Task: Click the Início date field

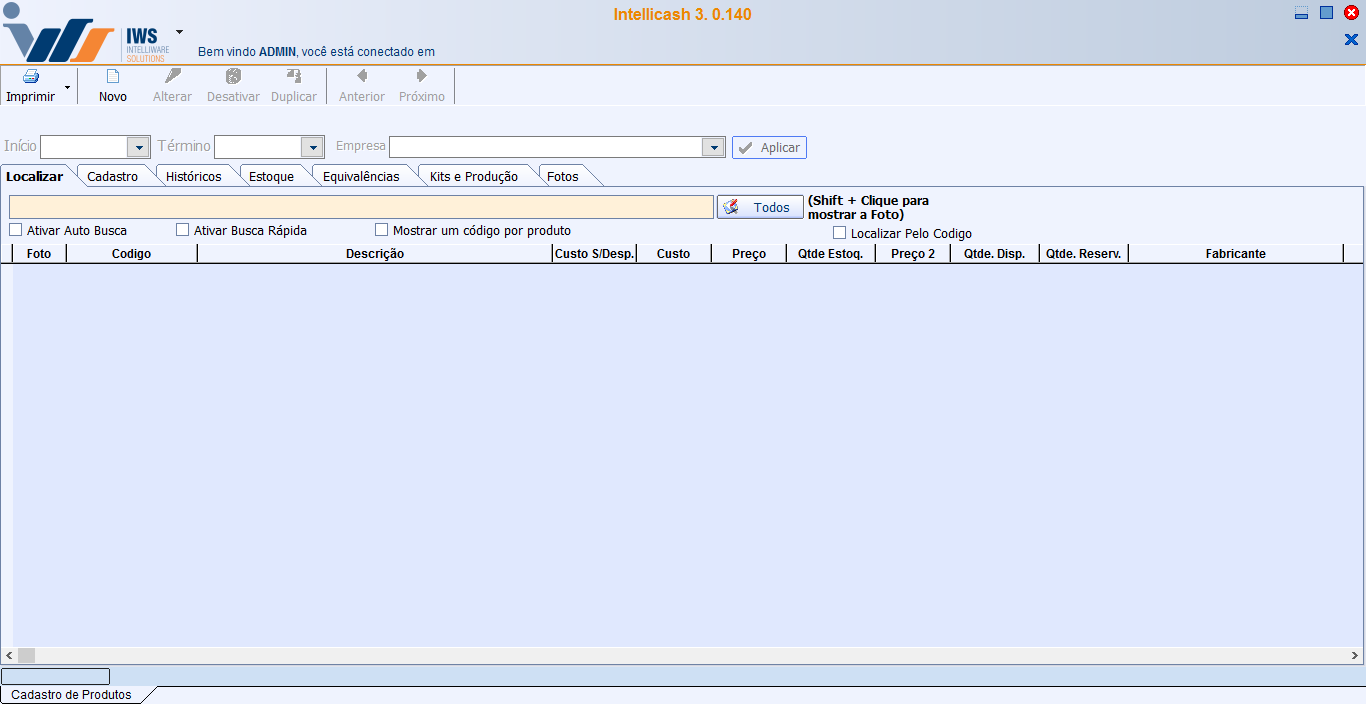Action: click(x=84, y=148)
